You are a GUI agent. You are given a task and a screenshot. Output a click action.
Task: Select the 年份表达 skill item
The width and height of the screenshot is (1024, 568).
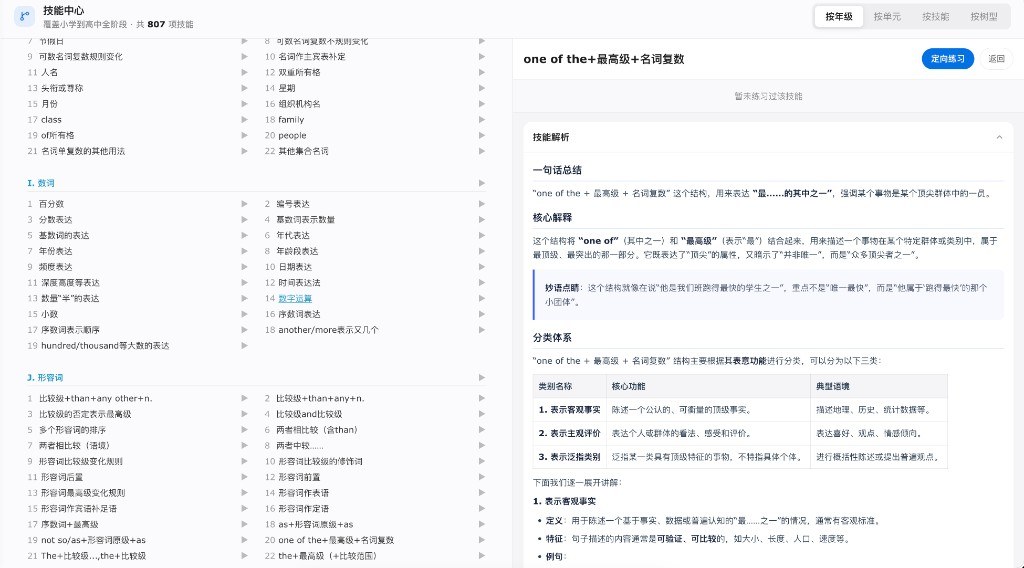56,251
